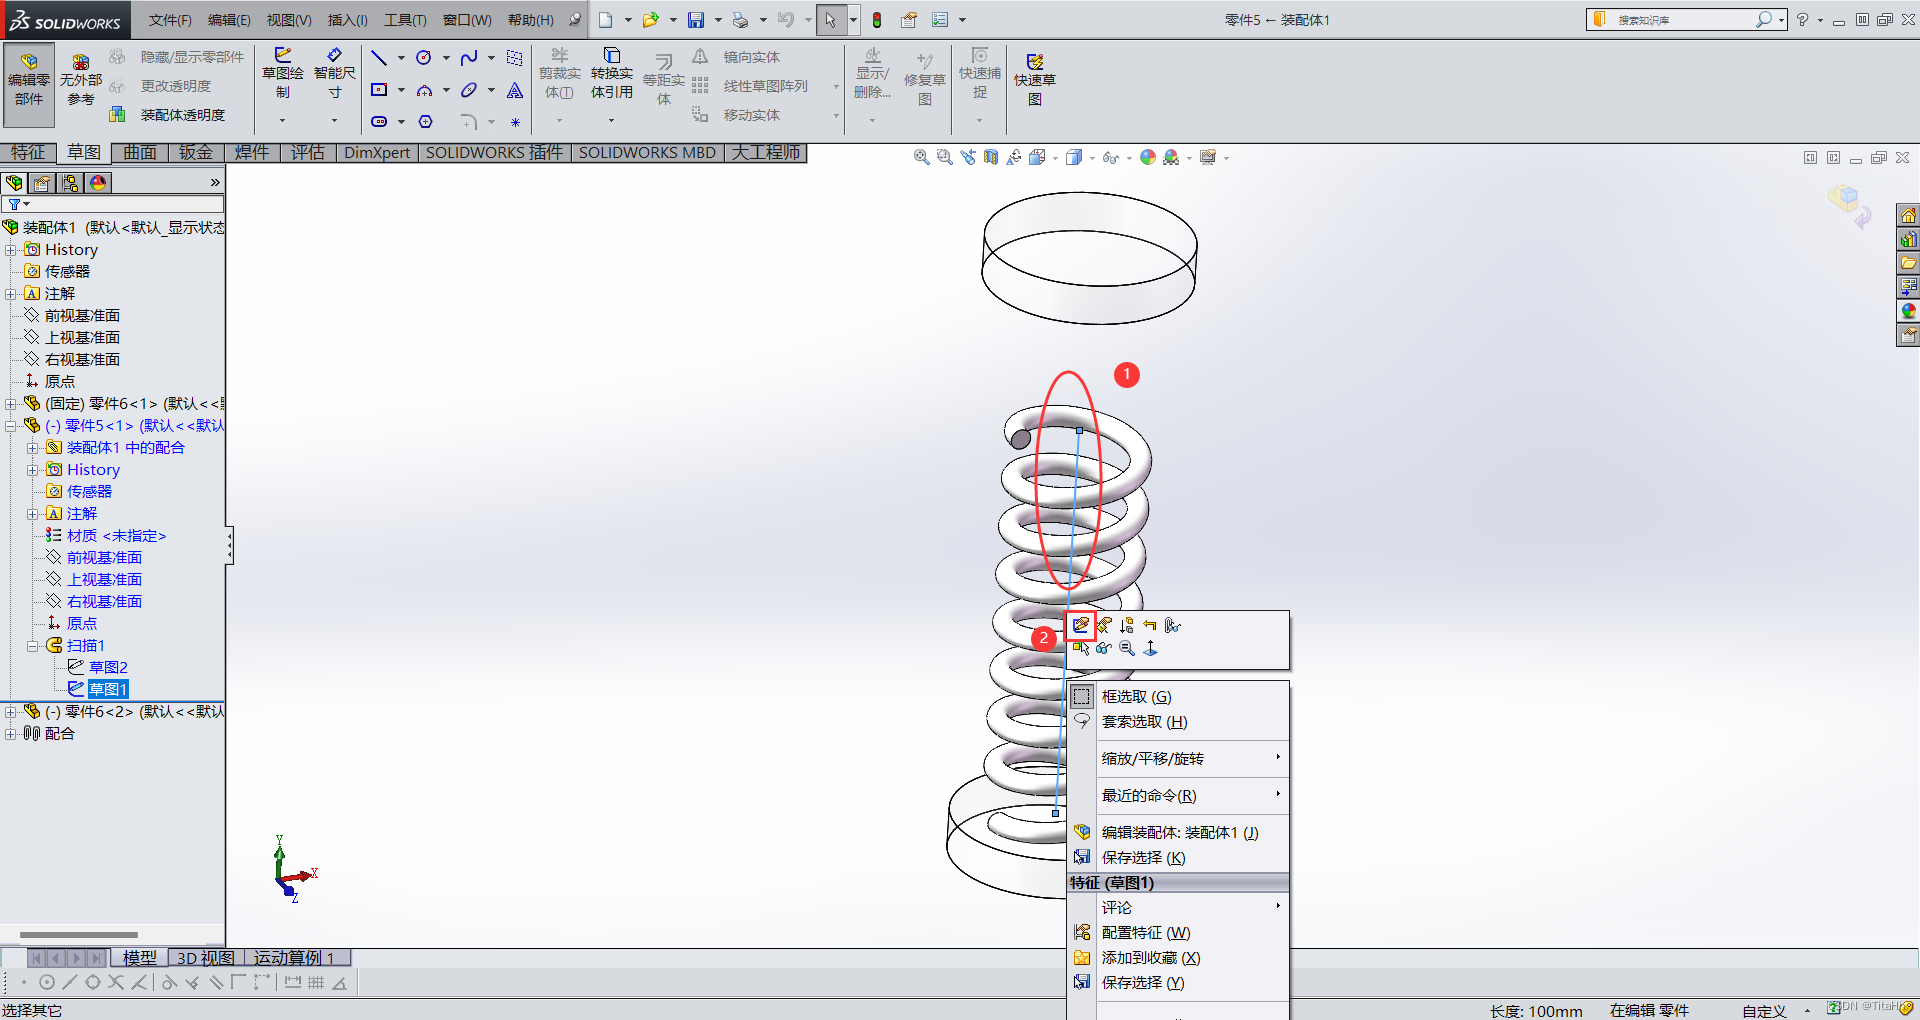Click the 无外部参考 (No External References) tool
Viewport: 1920px width, 1020px height.
coord(80,80)
